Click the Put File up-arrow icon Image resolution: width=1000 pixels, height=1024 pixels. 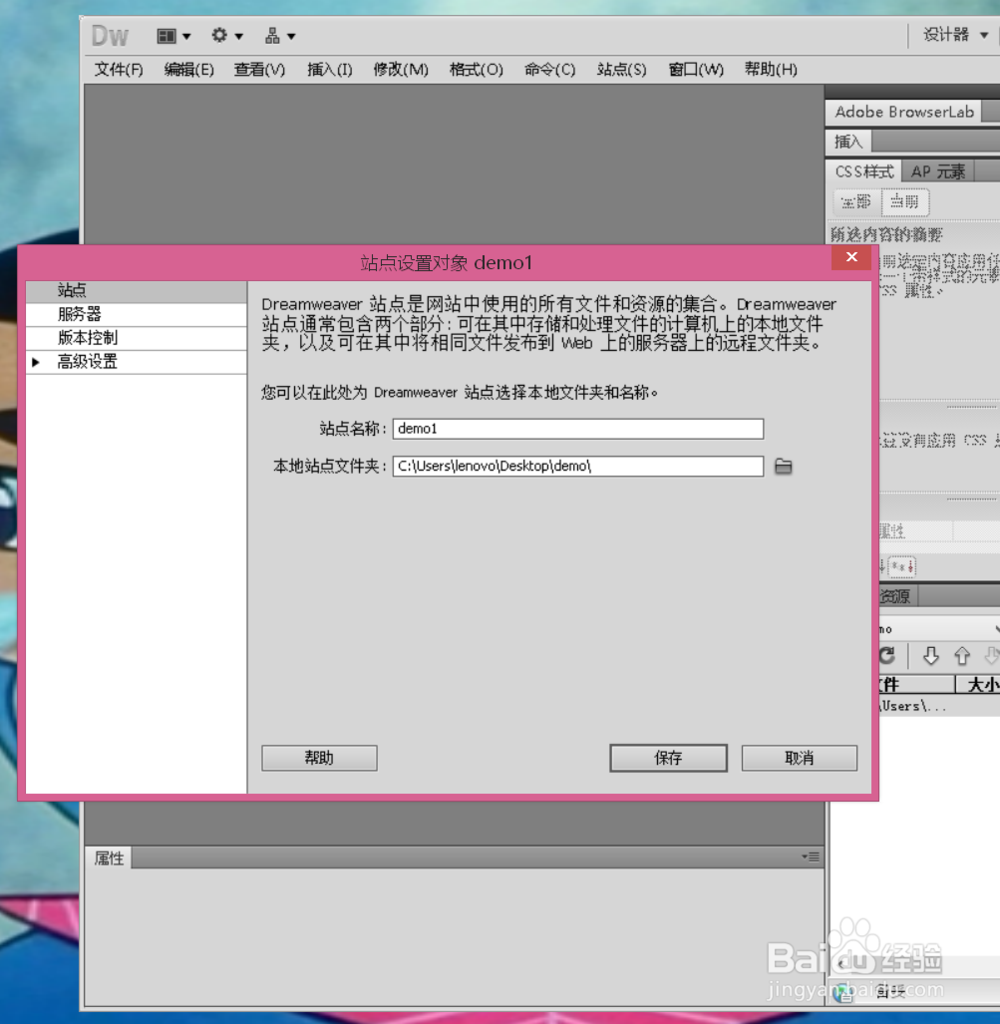pyautogui.click(x=961, y=656)
